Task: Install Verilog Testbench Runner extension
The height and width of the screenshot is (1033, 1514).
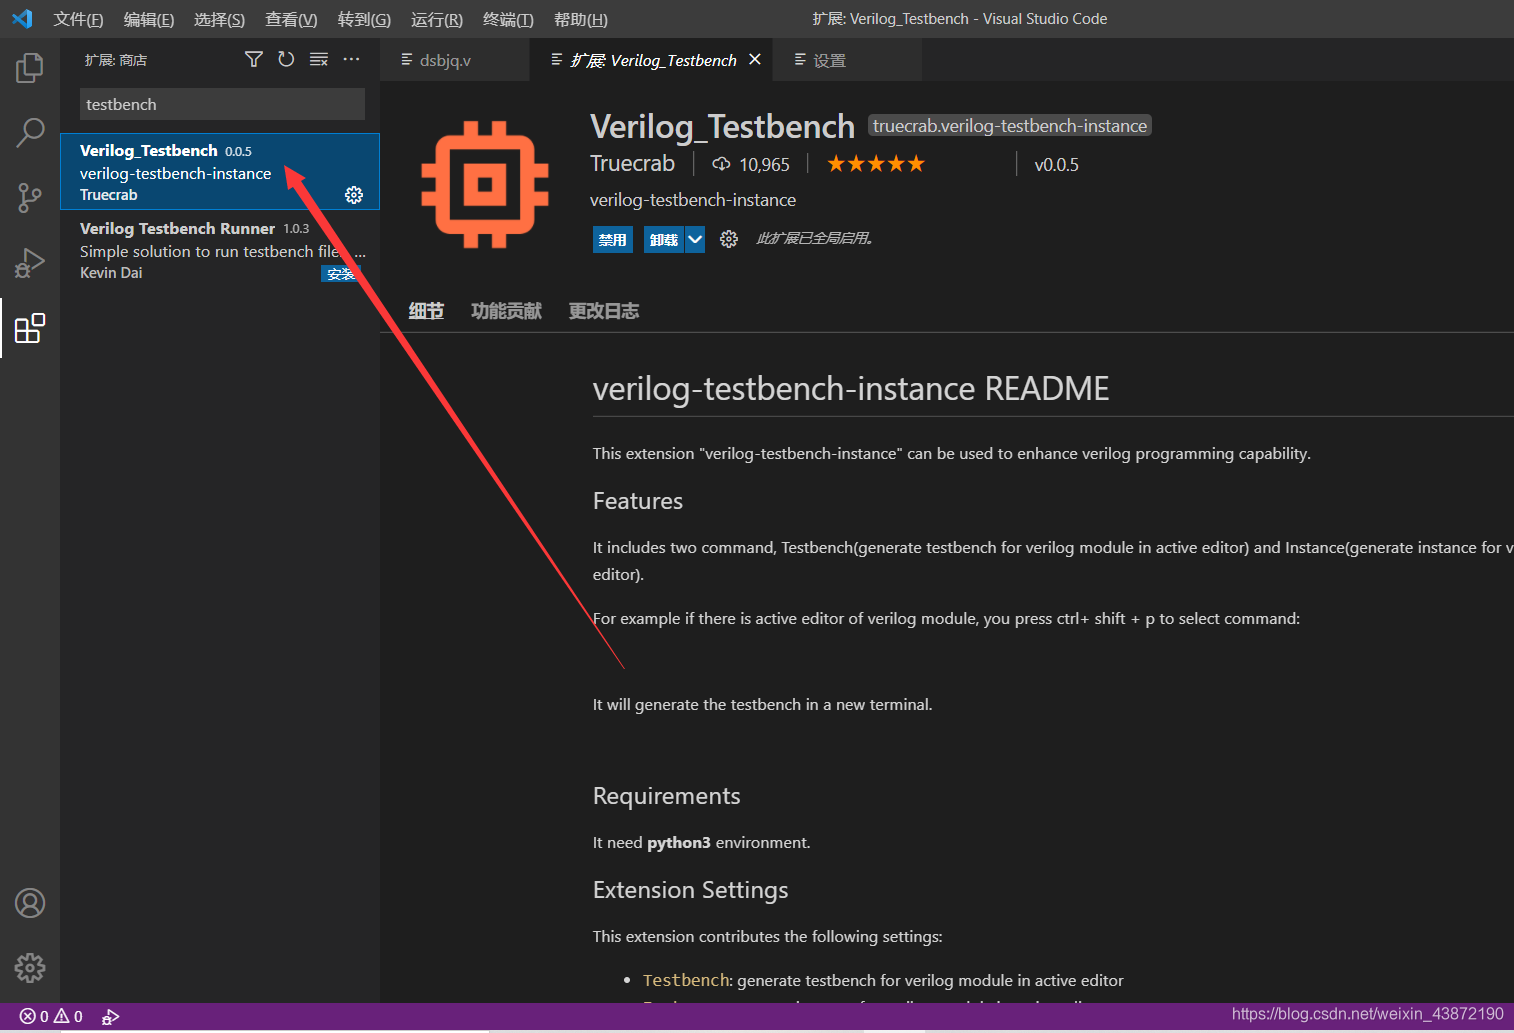Action: 340,274
